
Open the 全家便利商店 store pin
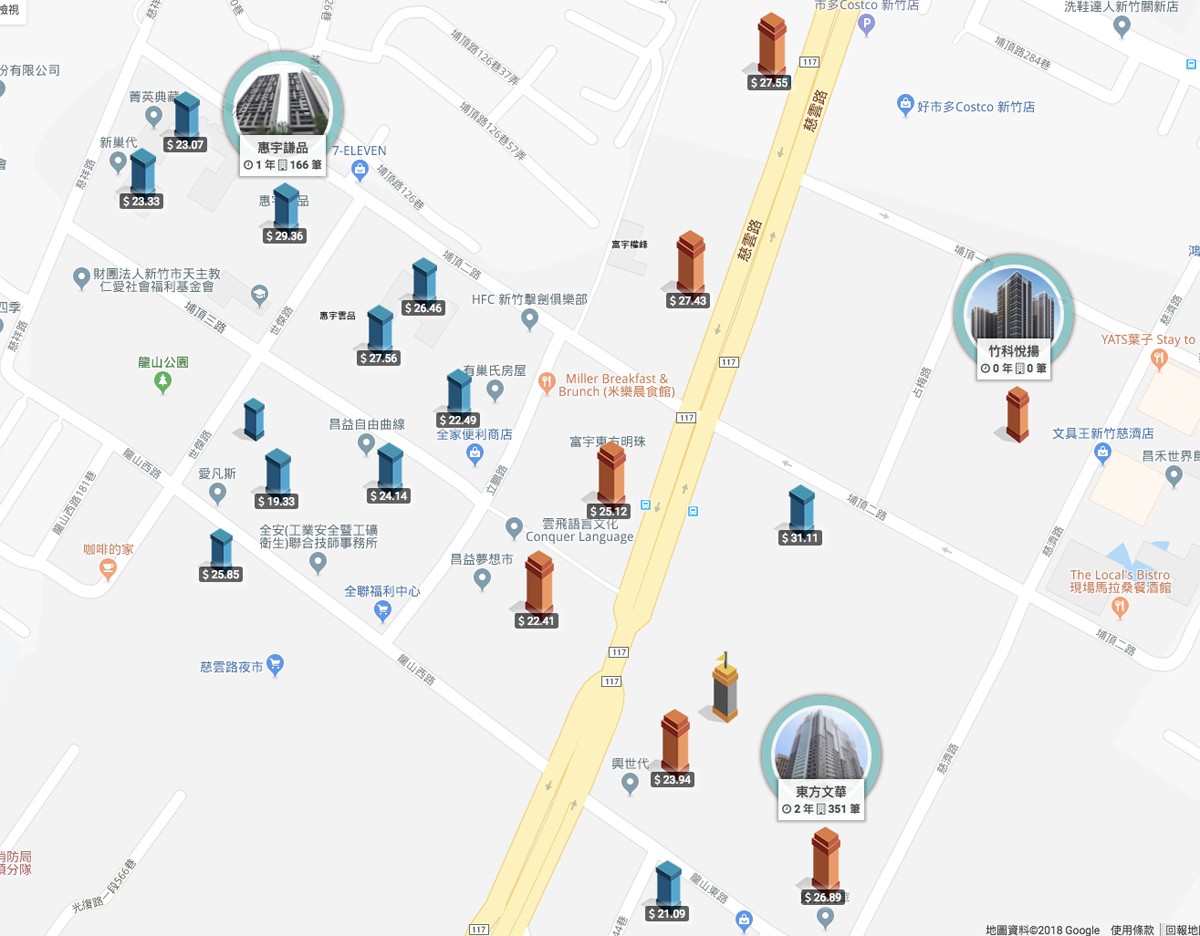(x=475, y=455)
